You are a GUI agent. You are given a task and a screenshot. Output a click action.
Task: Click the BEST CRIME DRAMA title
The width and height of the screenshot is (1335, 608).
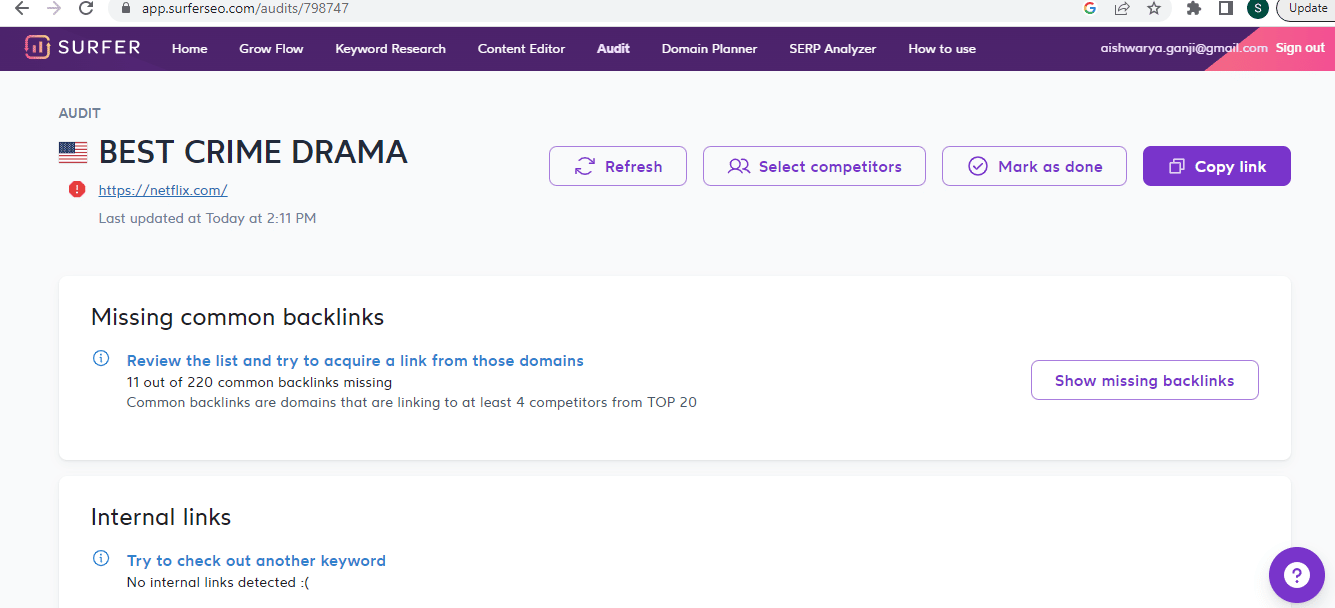pyautogui.click(x=253, y=152)
